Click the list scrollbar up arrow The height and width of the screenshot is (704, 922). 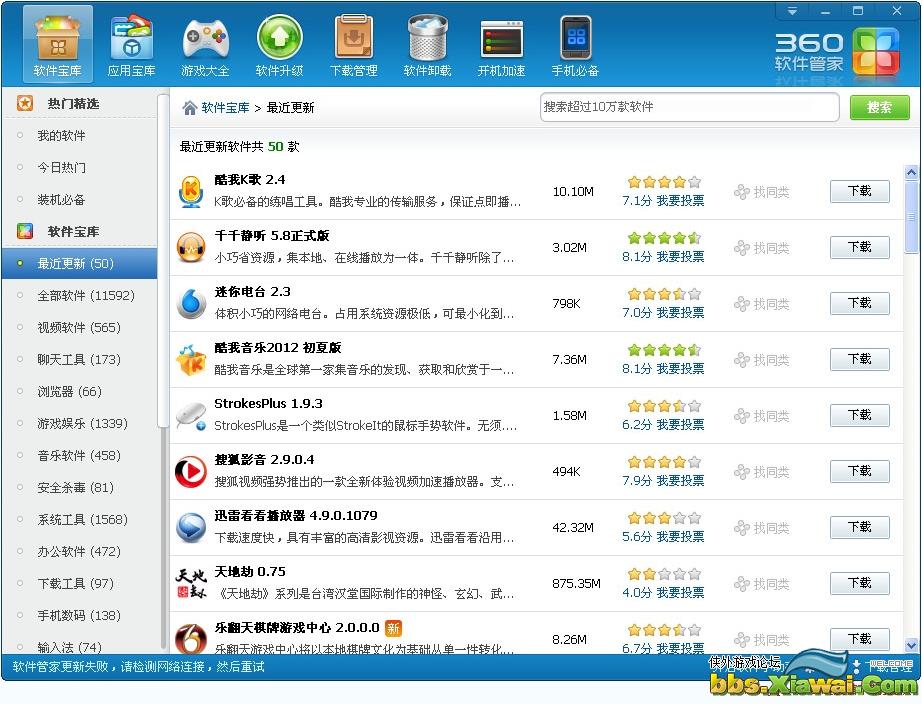911,173
